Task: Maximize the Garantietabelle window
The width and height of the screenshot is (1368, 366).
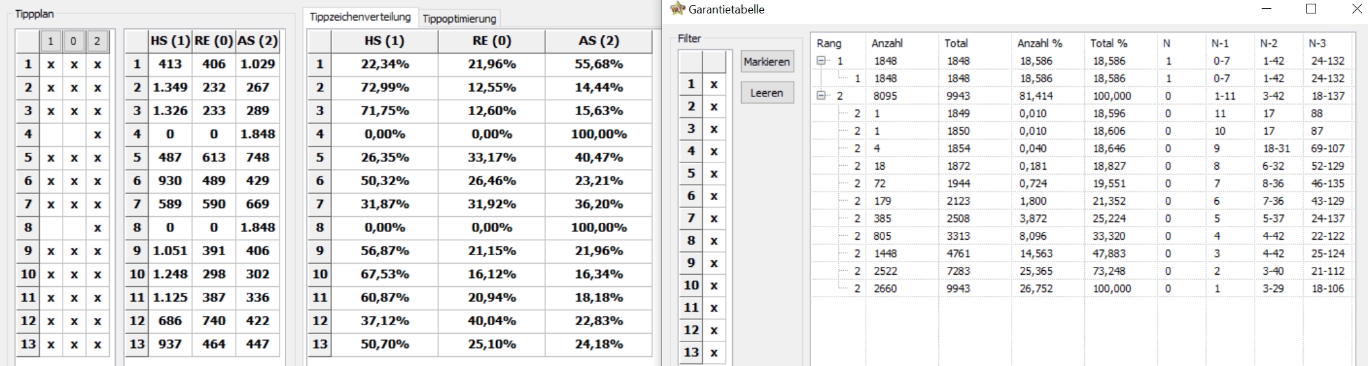Action: [x=1311, y=9]
